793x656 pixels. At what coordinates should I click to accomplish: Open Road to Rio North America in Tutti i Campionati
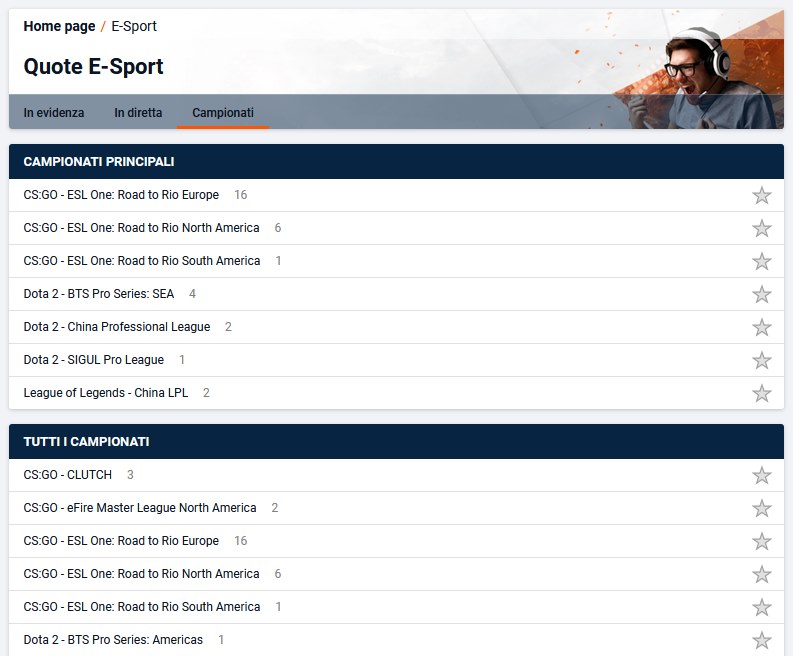tap(141, 574)
